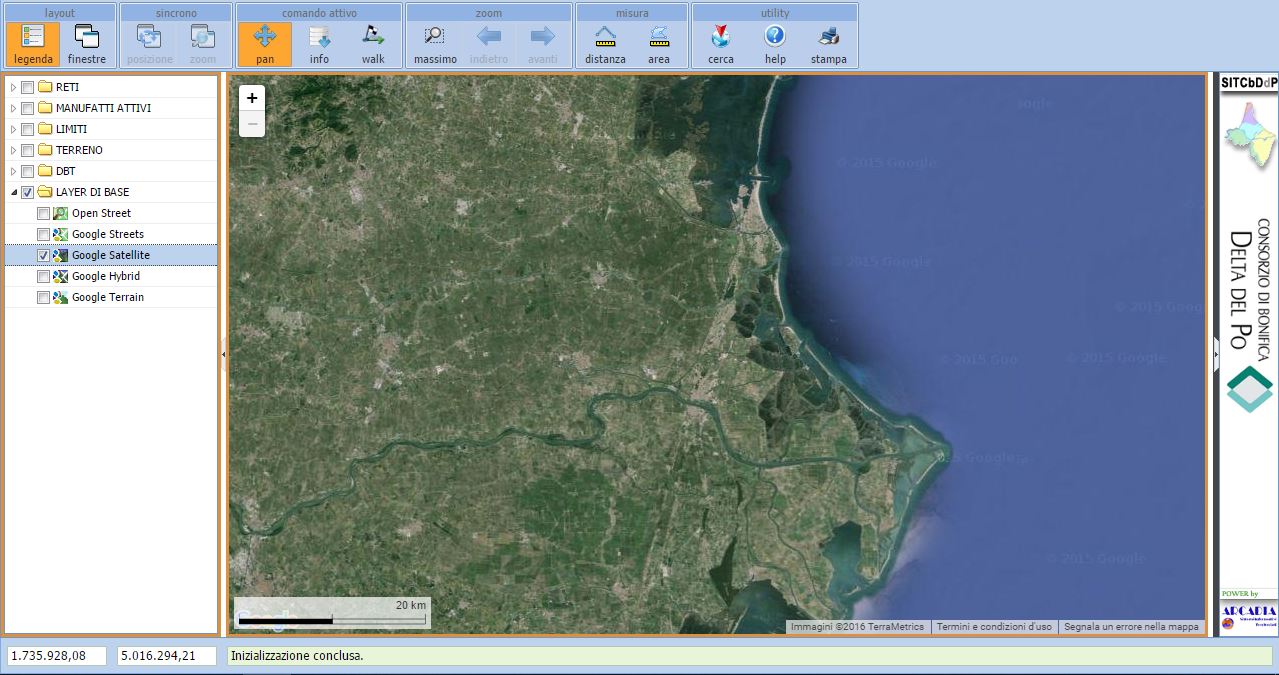The width and height of the screenshot is (1279, 675).
Task: Activate the pan command
Action: click(x=265, y=45)
